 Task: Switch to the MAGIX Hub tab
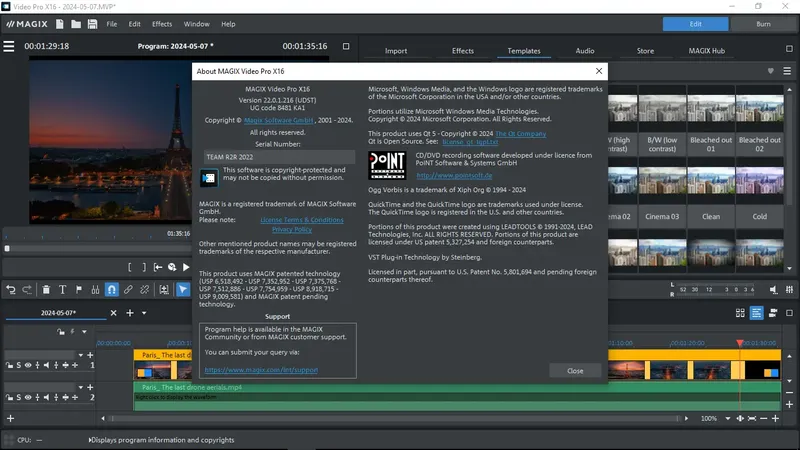click(707, 51)
